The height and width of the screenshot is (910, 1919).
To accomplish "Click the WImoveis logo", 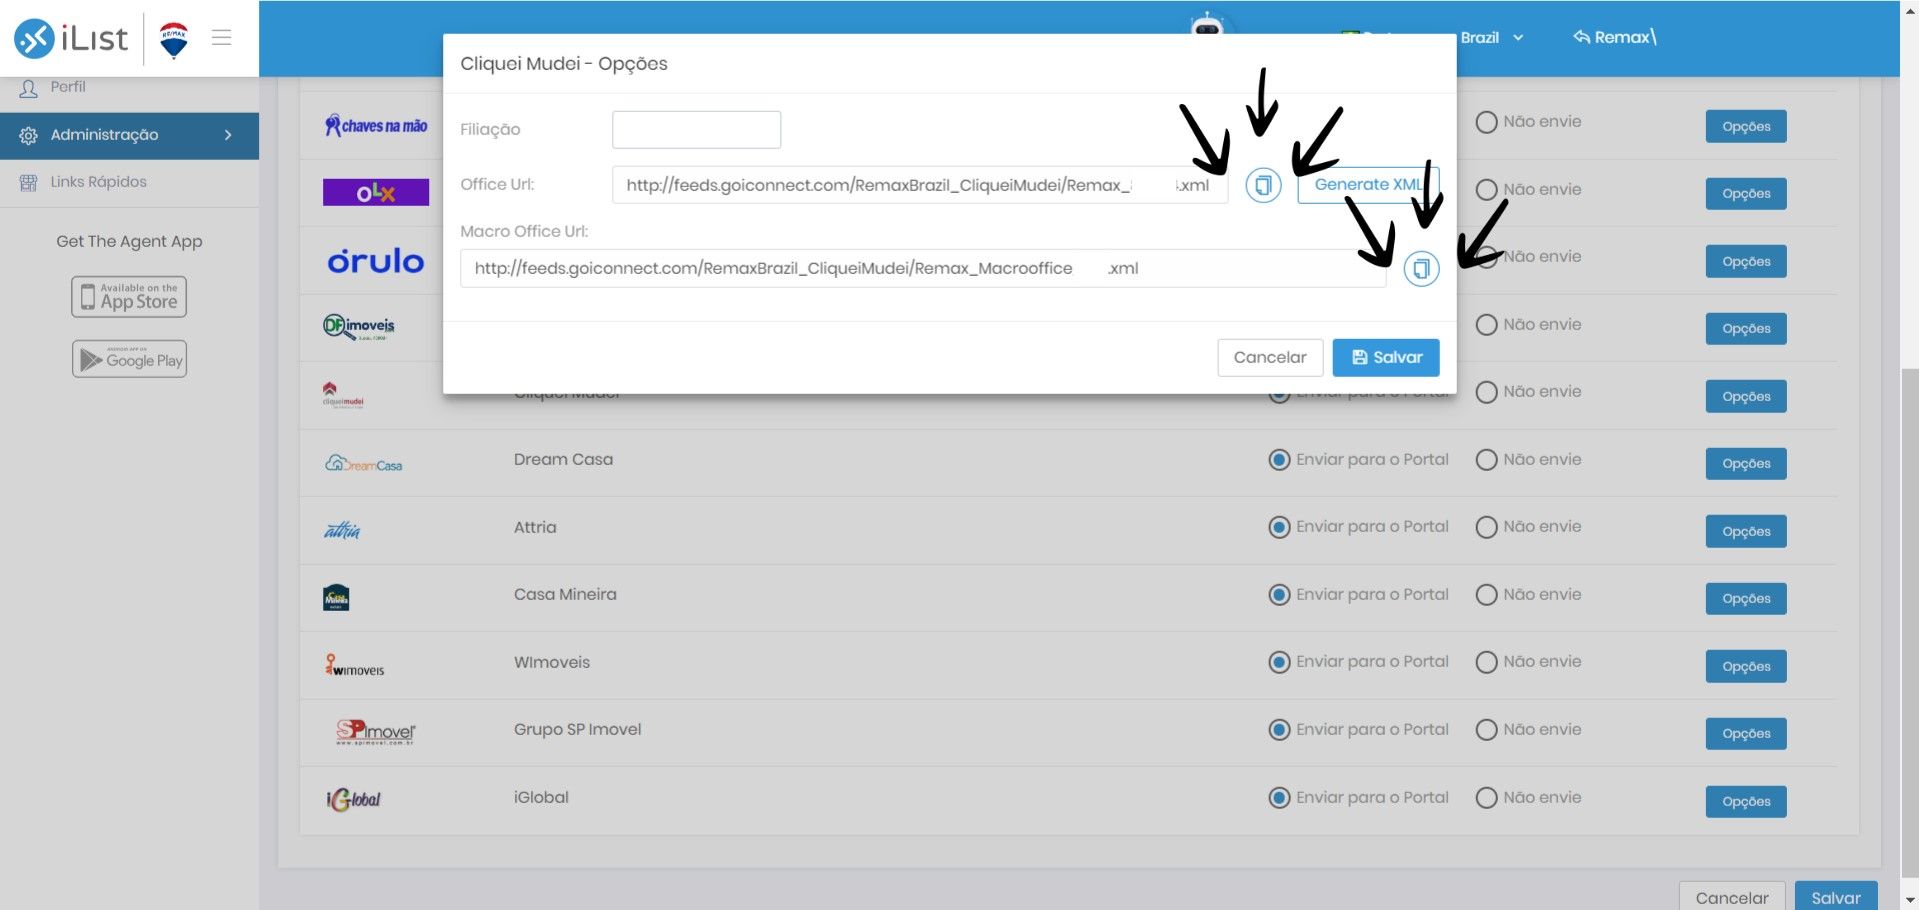I will [354, 665].
